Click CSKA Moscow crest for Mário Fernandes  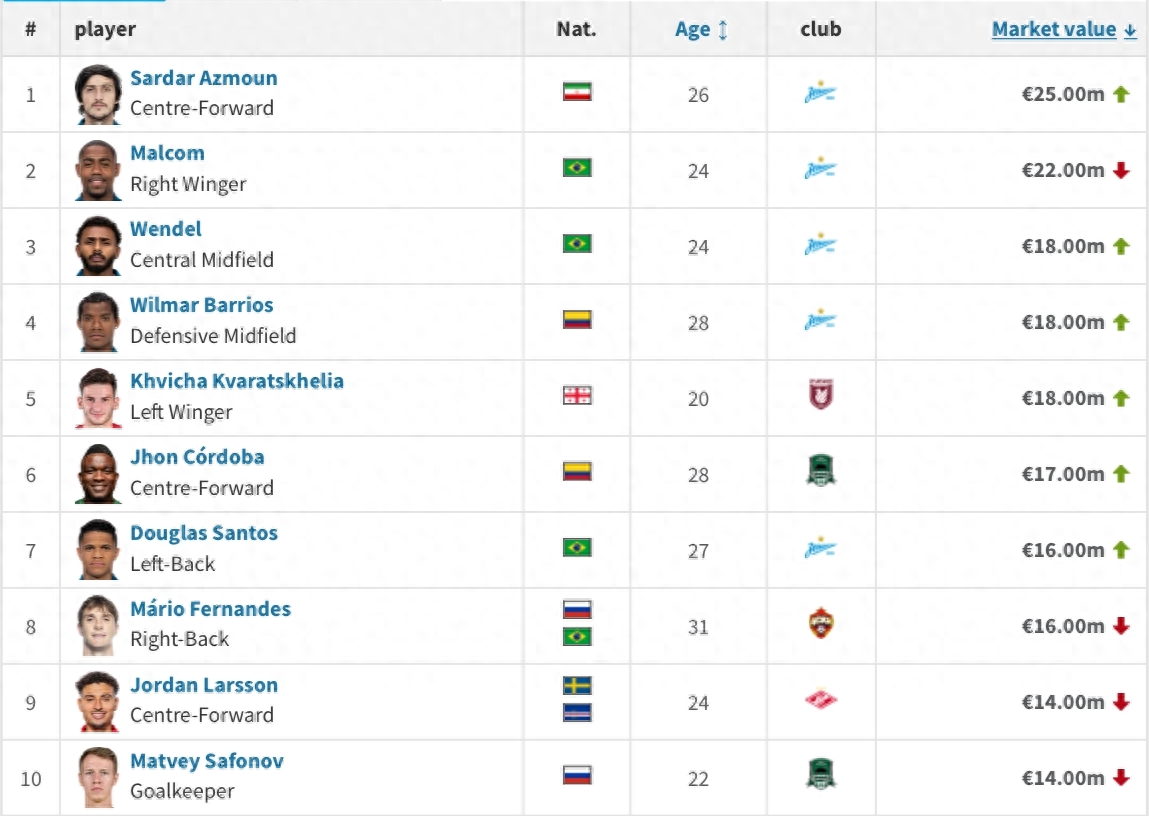(x=820, y=624)
